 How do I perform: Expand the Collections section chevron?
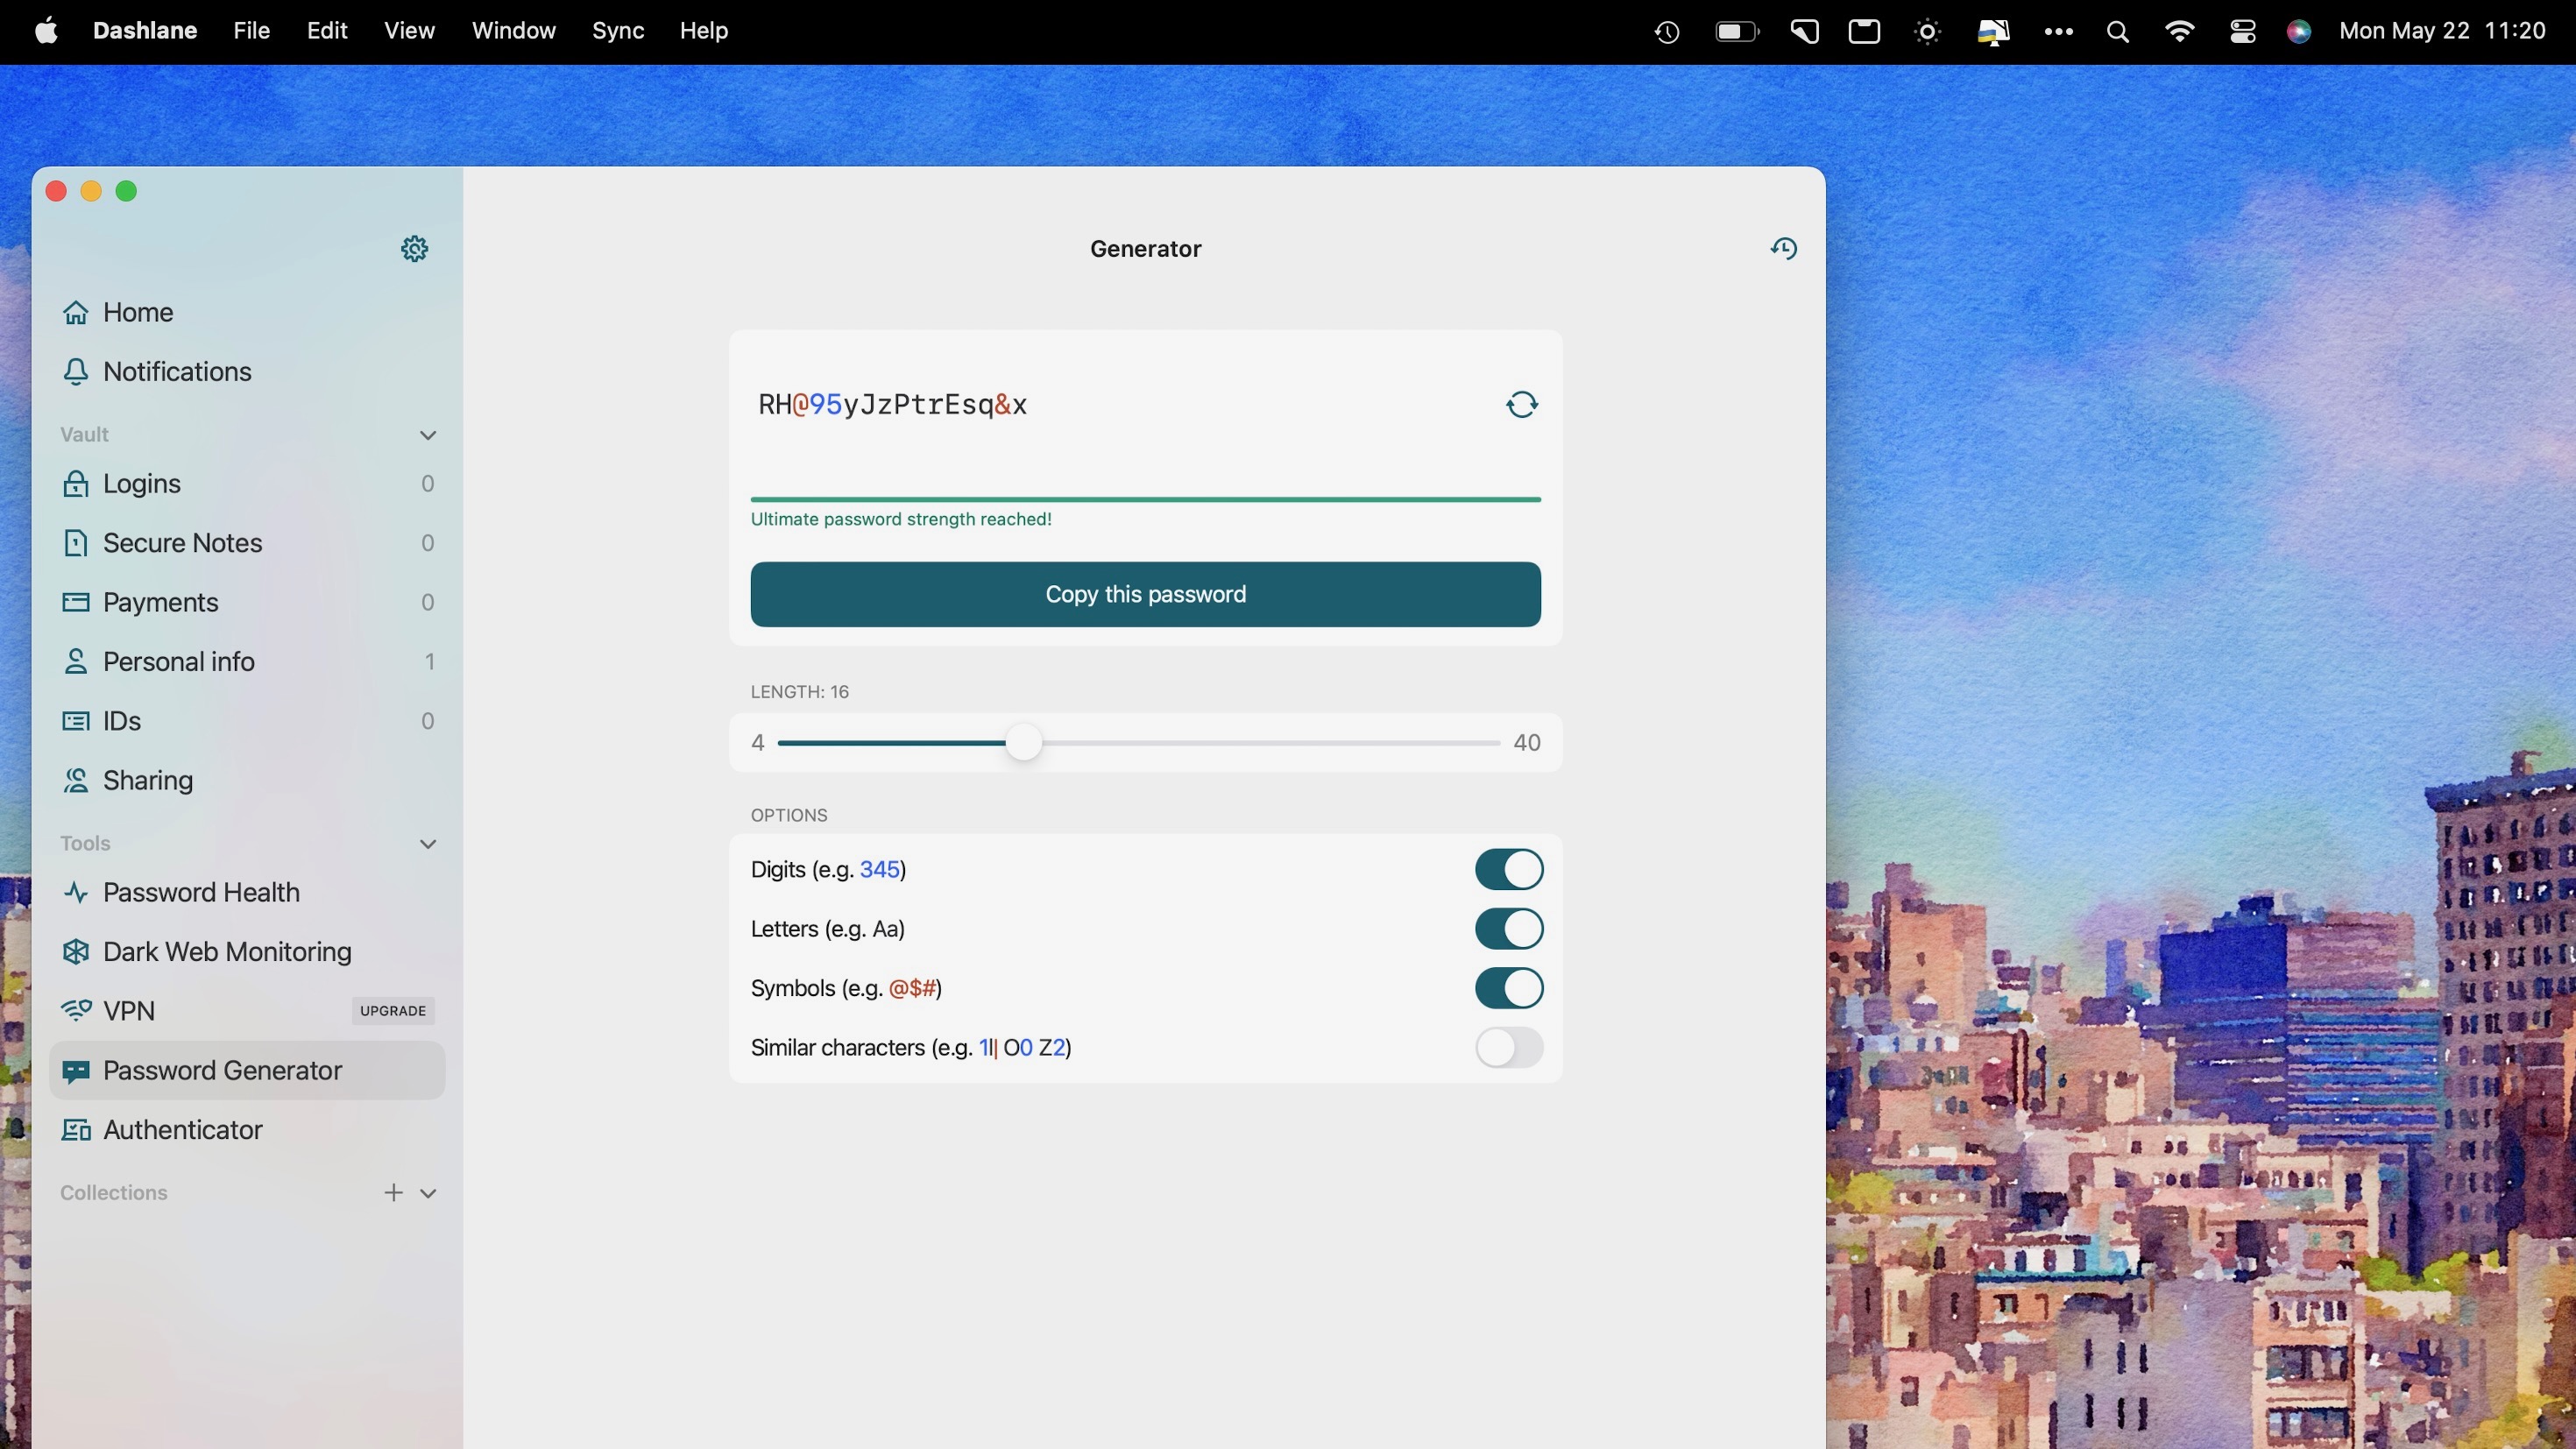click(428, 1193)
